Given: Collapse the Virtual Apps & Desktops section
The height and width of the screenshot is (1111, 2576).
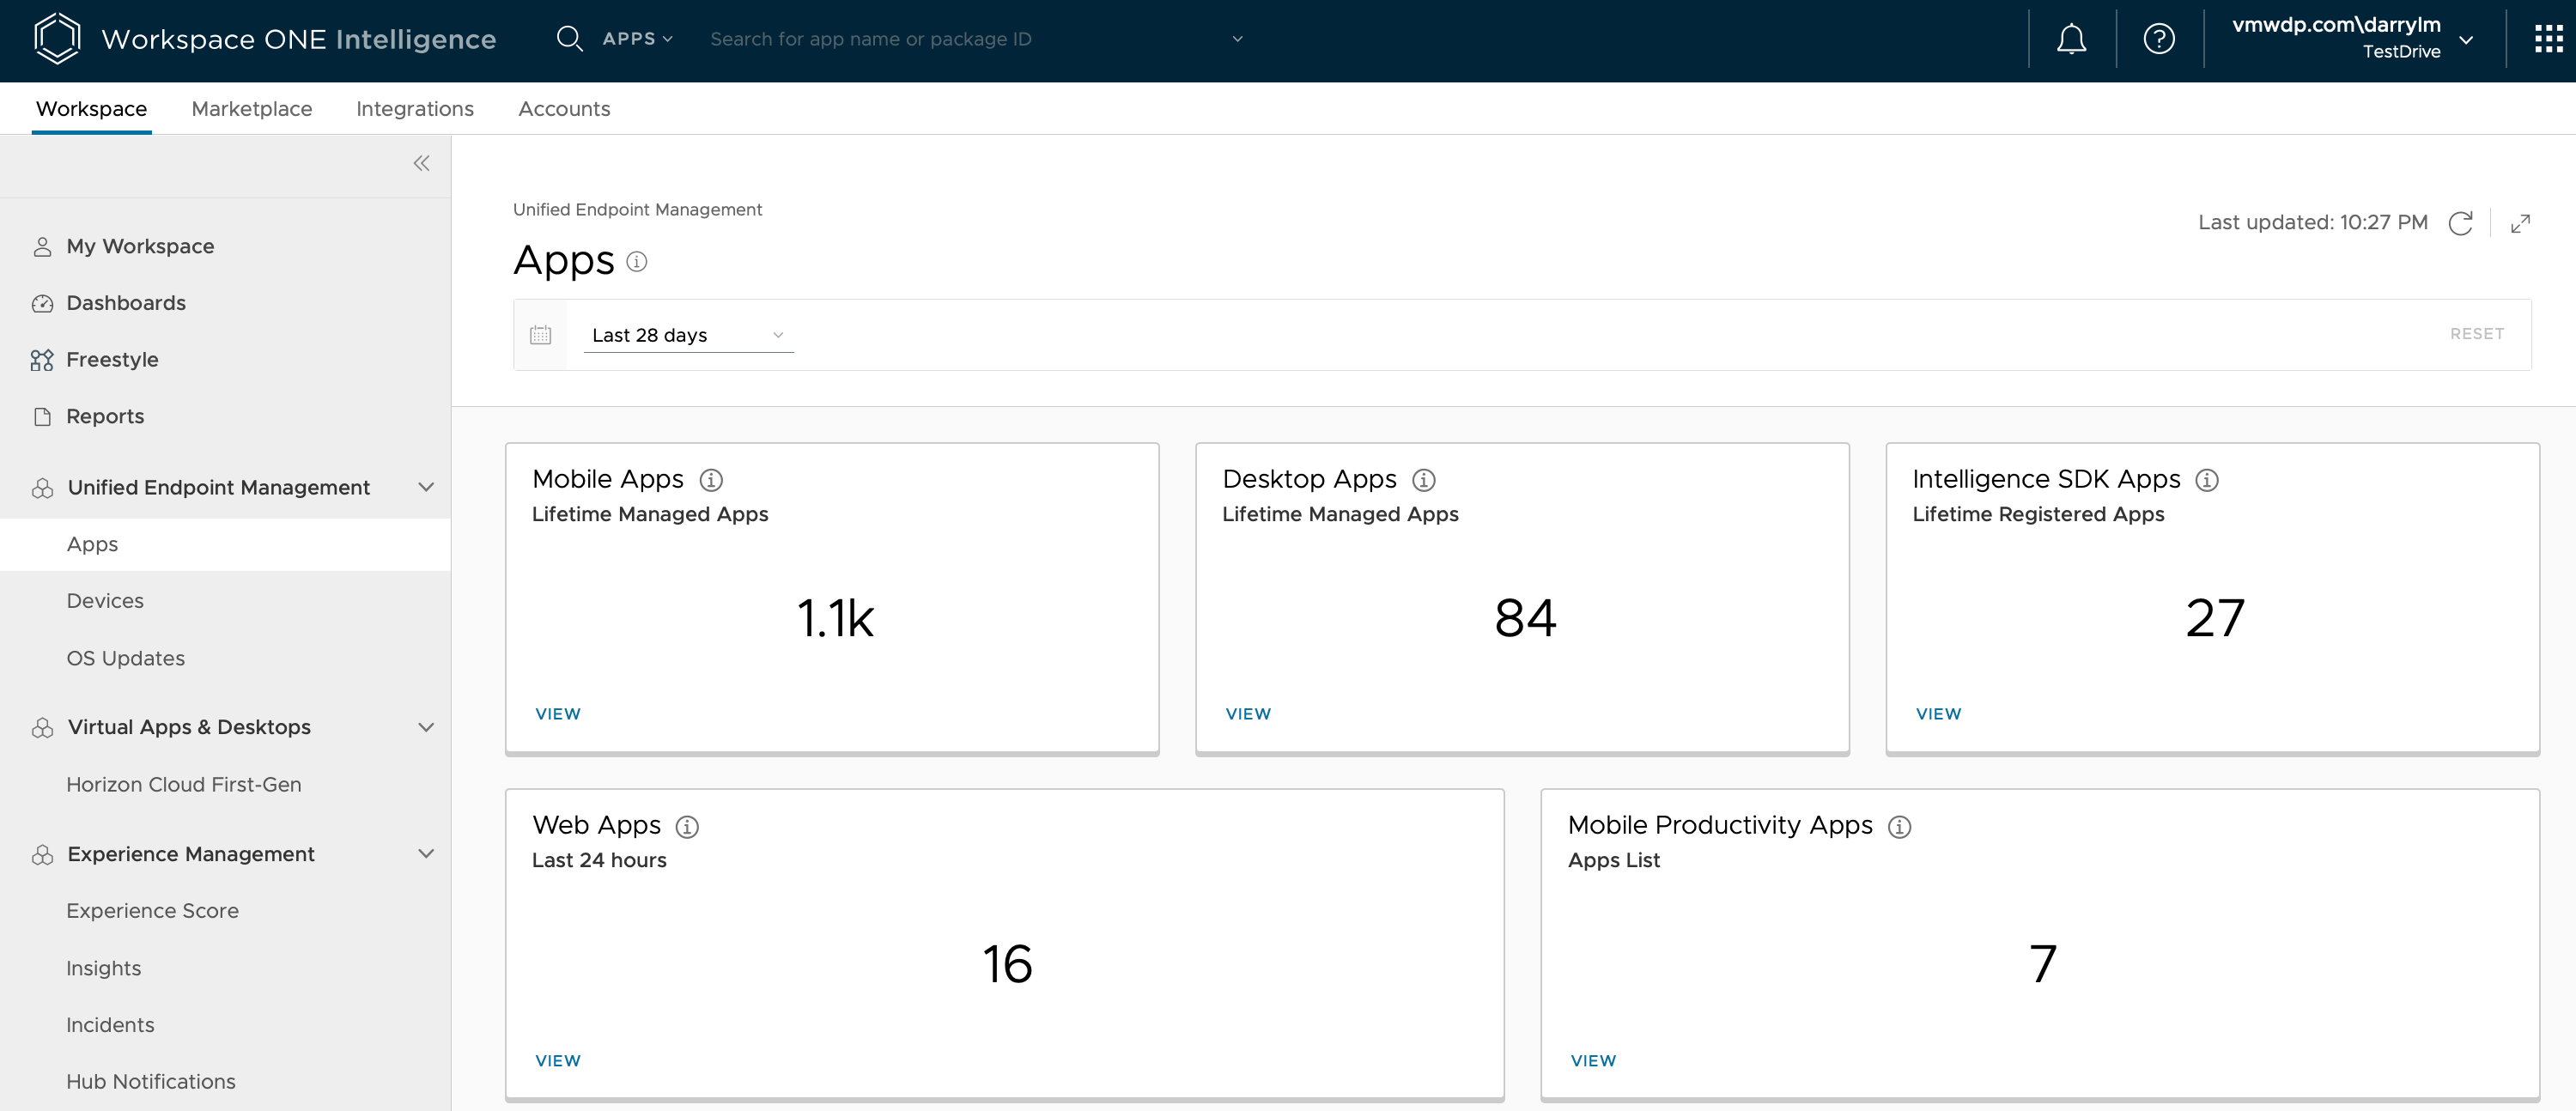Looking at the screenshot, I should (426, 727).
